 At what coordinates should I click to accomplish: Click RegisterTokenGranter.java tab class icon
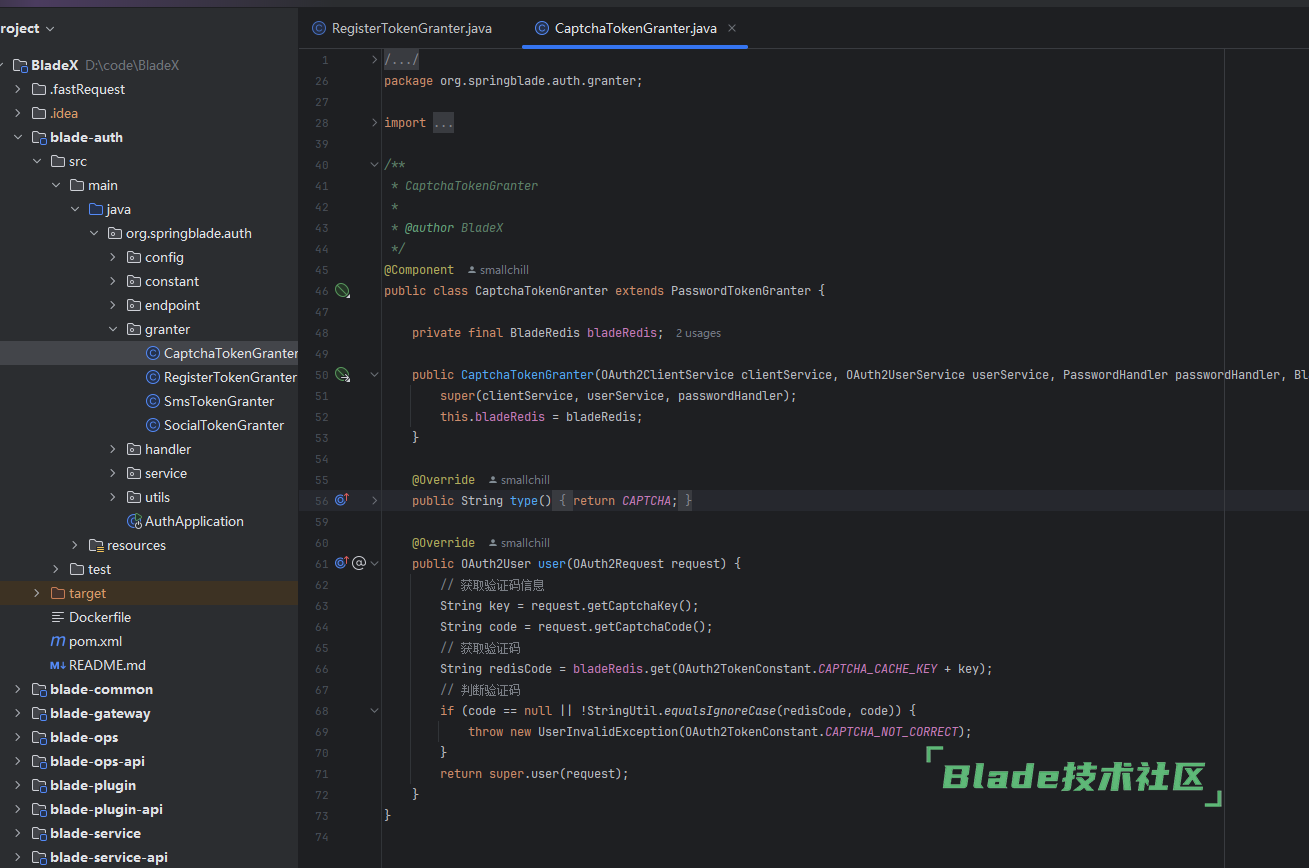tap(319, 28)
